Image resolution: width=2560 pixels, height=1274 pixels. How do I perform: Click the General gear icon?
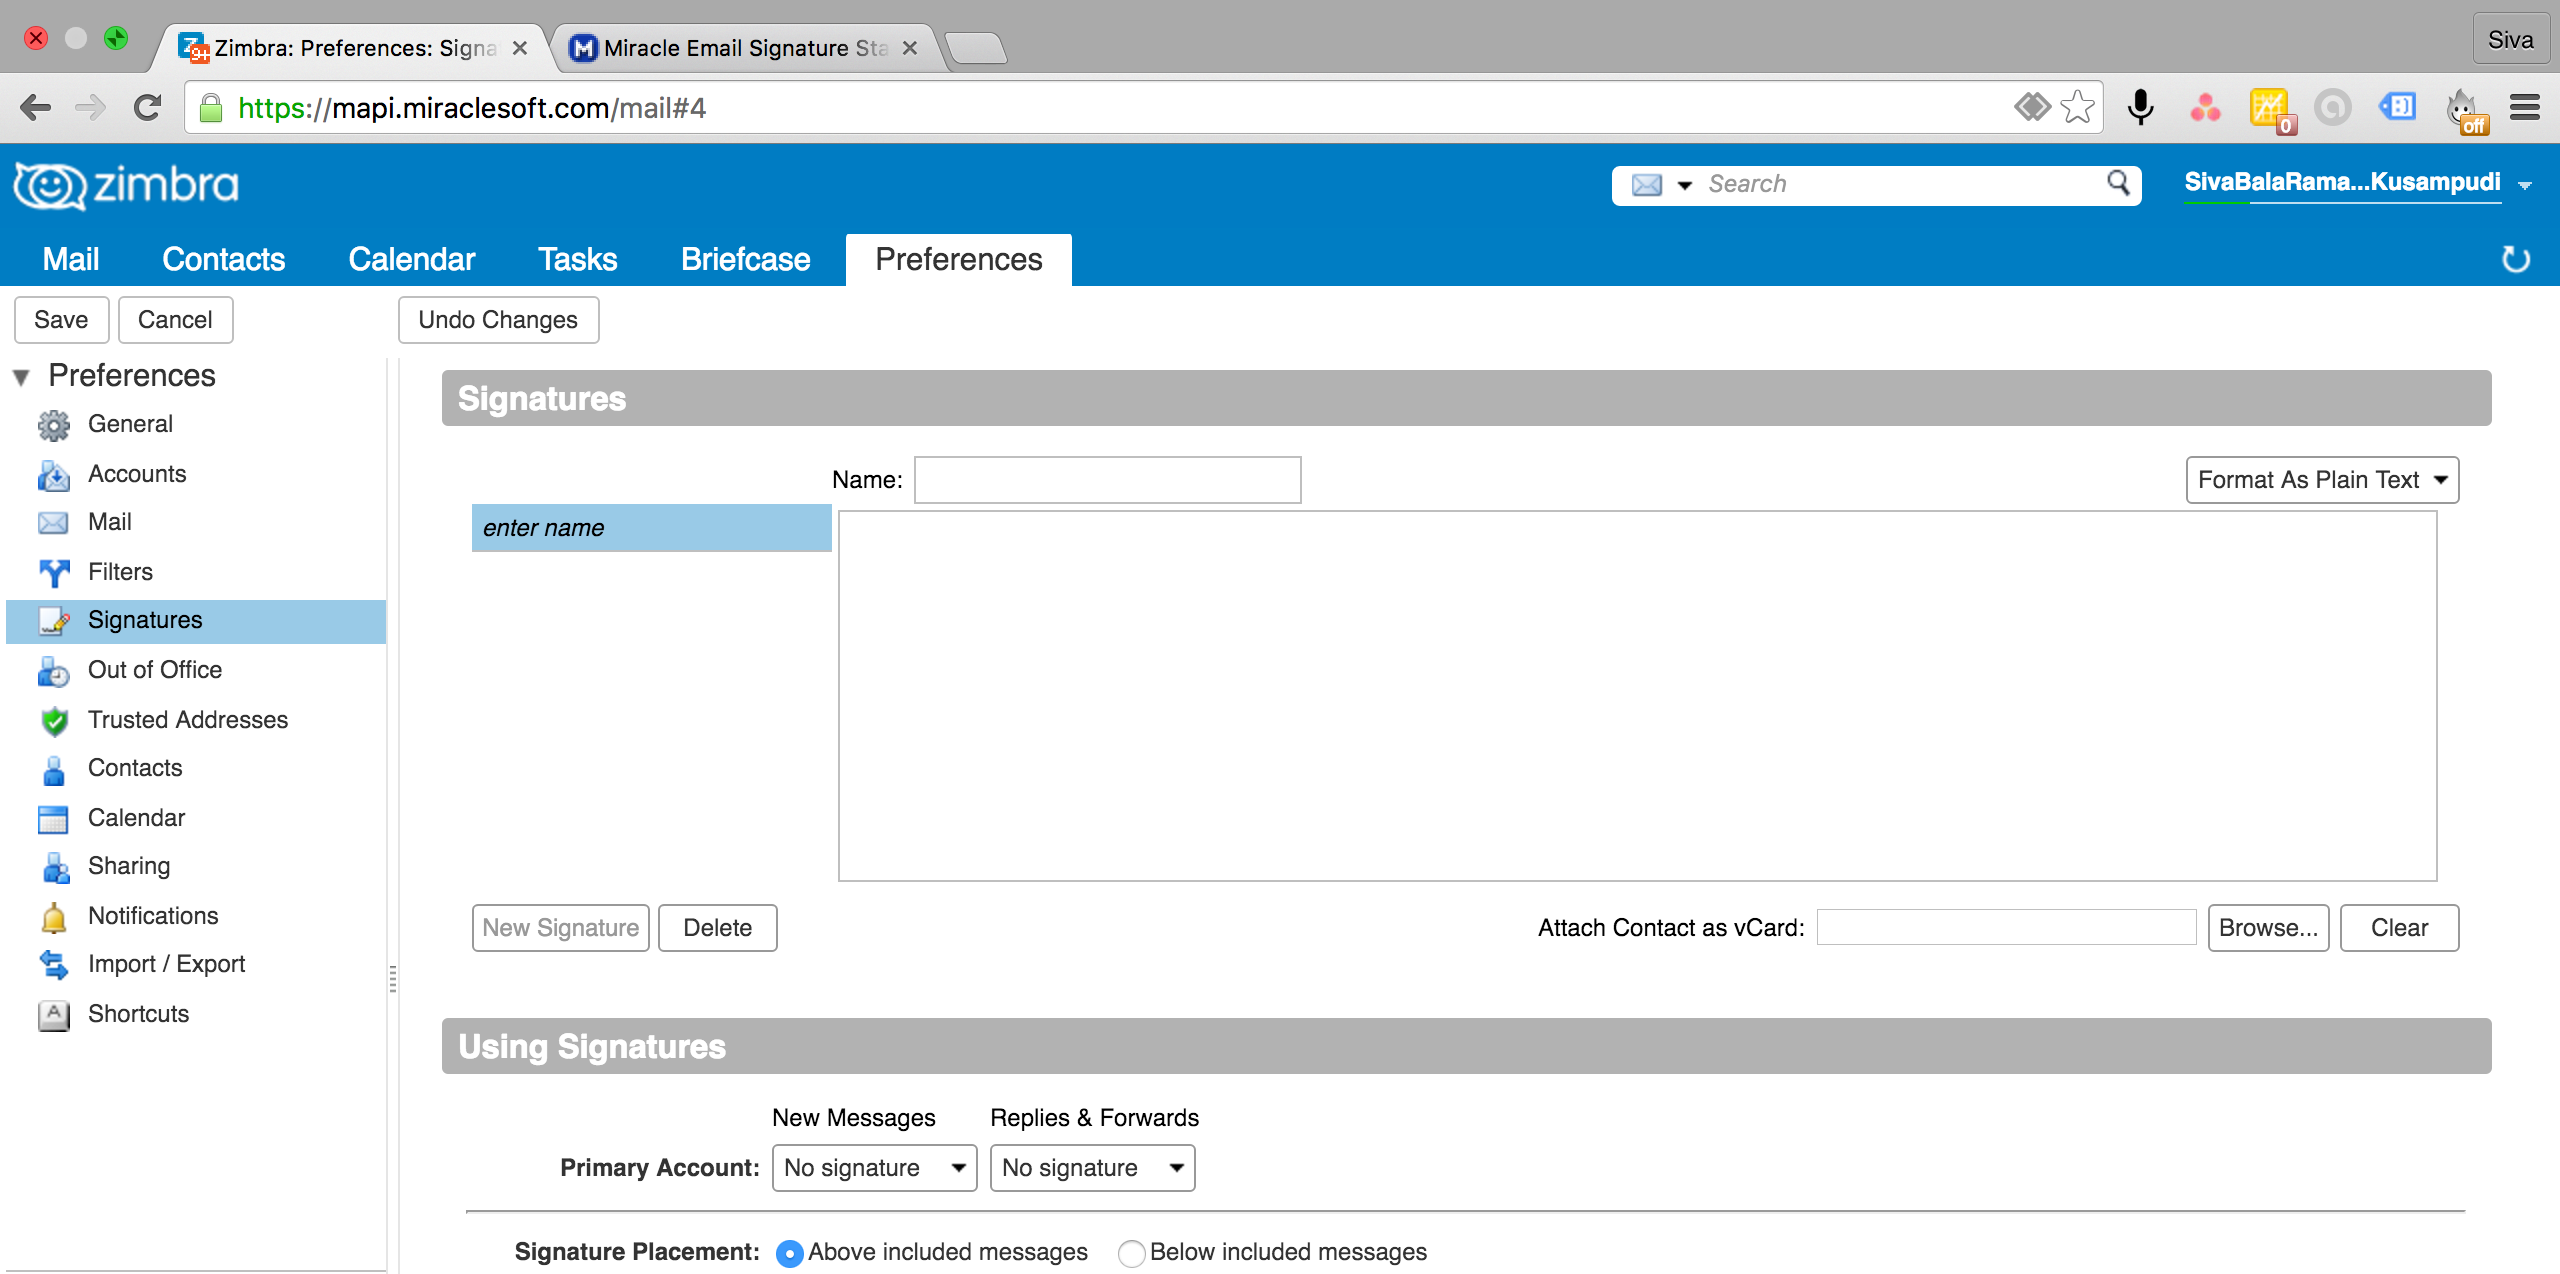[x=54, y=425]
